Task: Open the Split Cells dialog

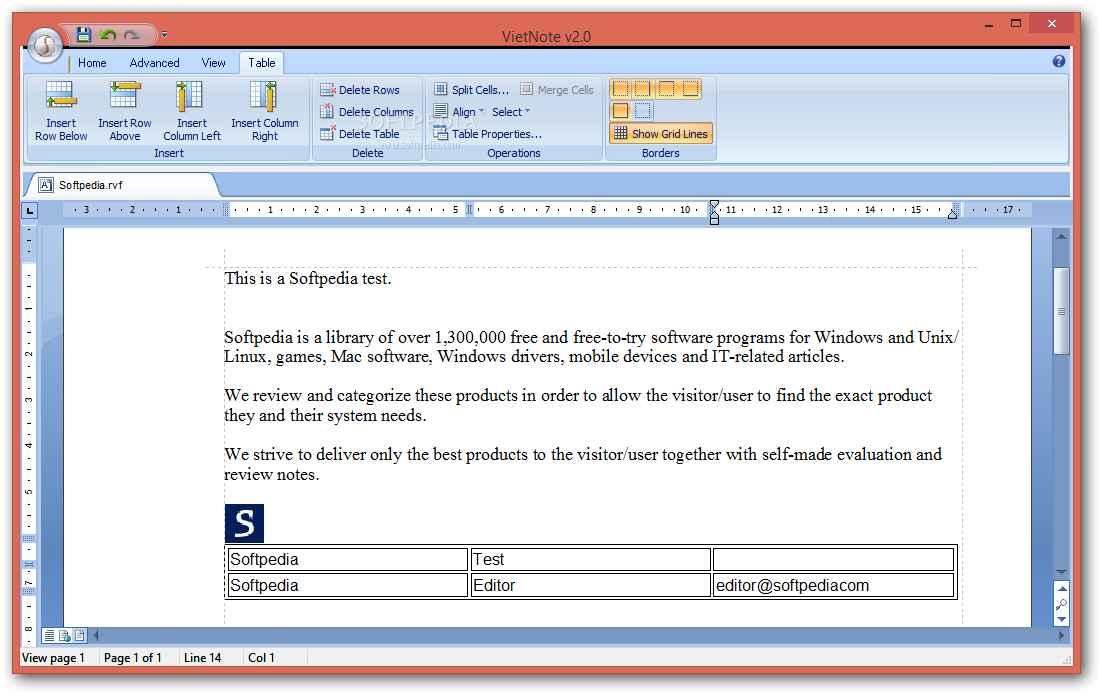Action: (x=471, y=90)
